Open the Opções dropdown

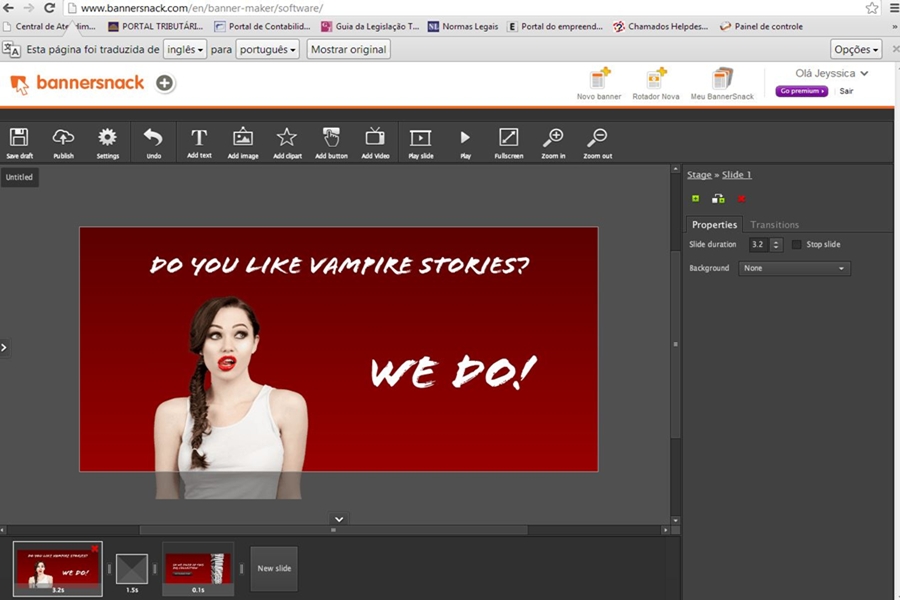tap(856, 49)
